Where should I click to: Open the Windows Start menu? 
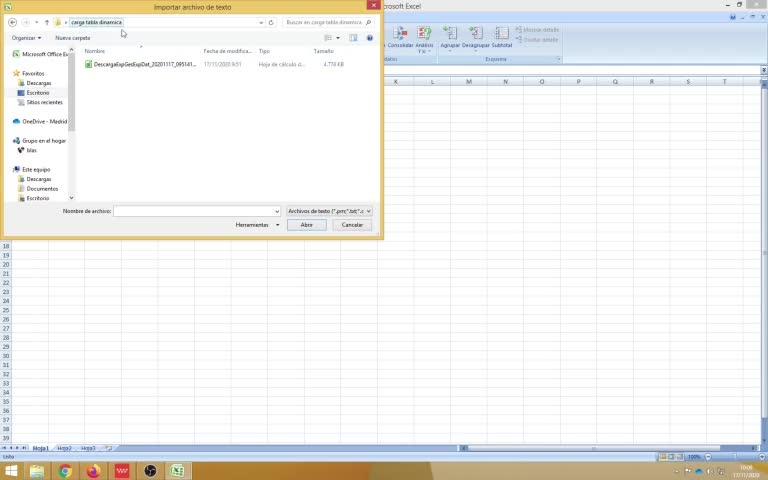pos(11,471)
